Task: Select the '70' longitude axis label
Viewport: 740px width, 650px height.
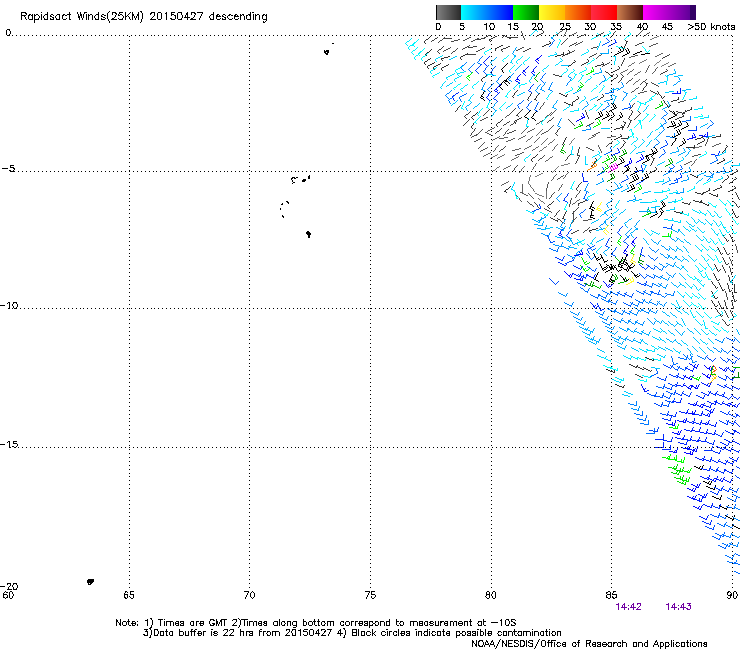Action: (249, 595)
